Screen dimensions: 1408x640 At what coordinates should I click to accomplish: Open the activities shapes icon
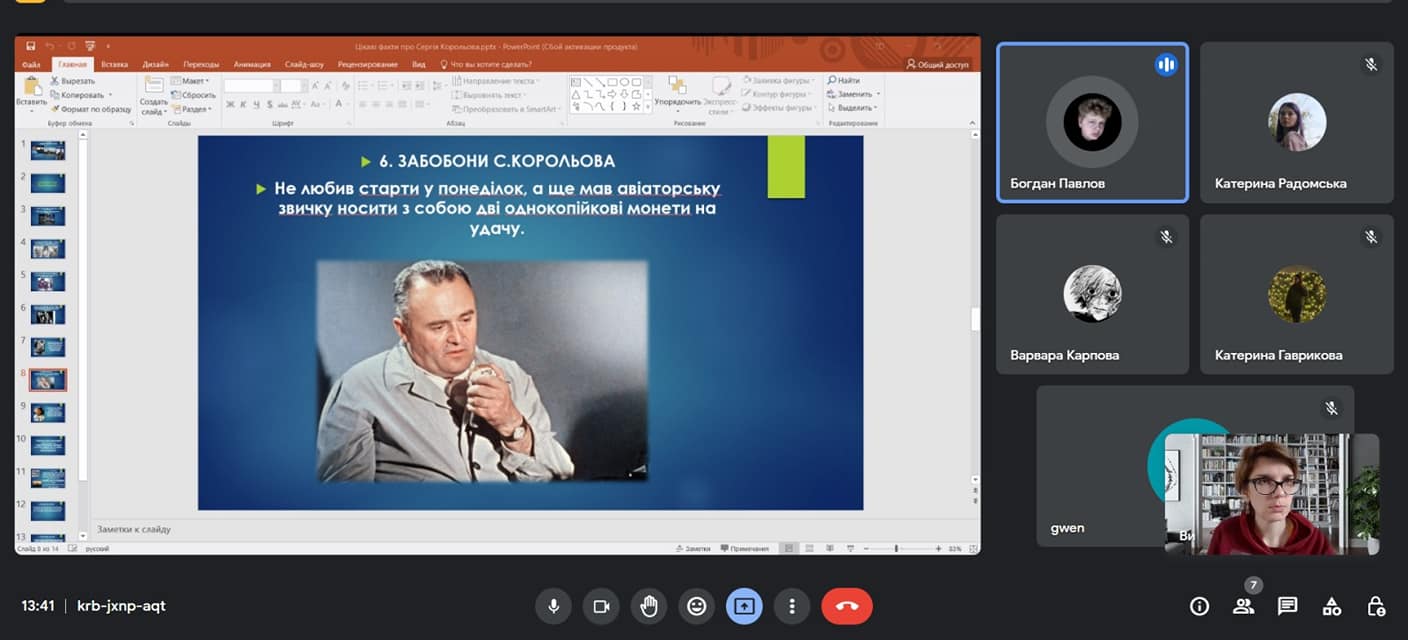1332,606
